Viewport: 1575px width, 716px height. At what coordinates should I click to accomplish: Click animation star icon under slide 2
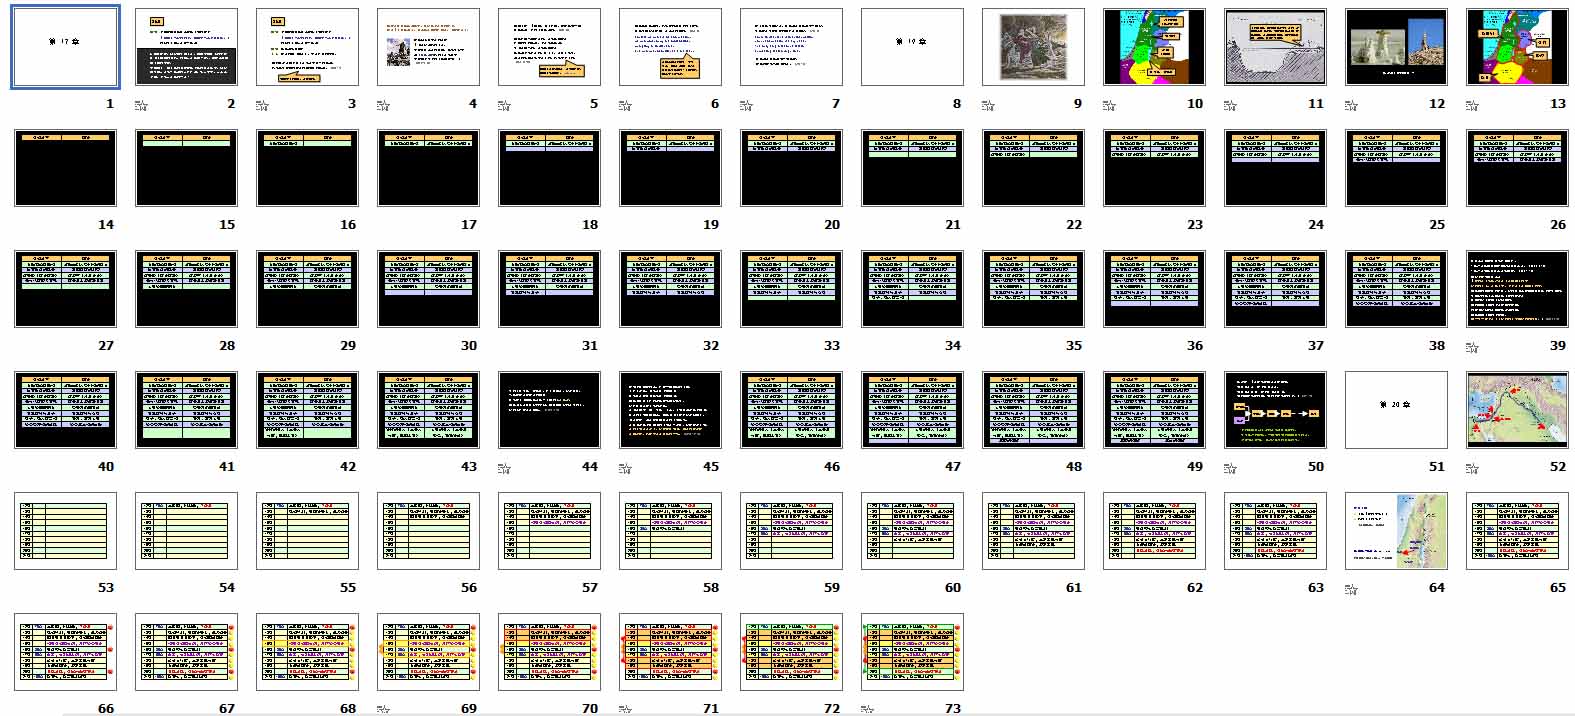coord(141,105)
